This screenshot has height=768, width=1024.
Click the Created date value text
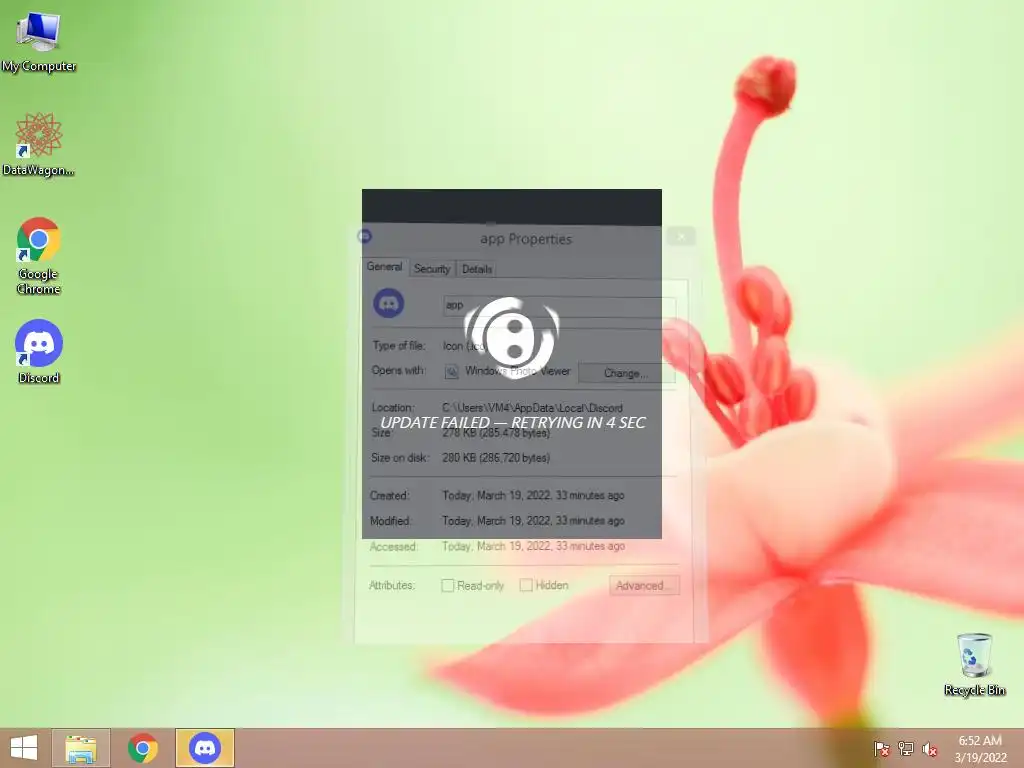533,495
